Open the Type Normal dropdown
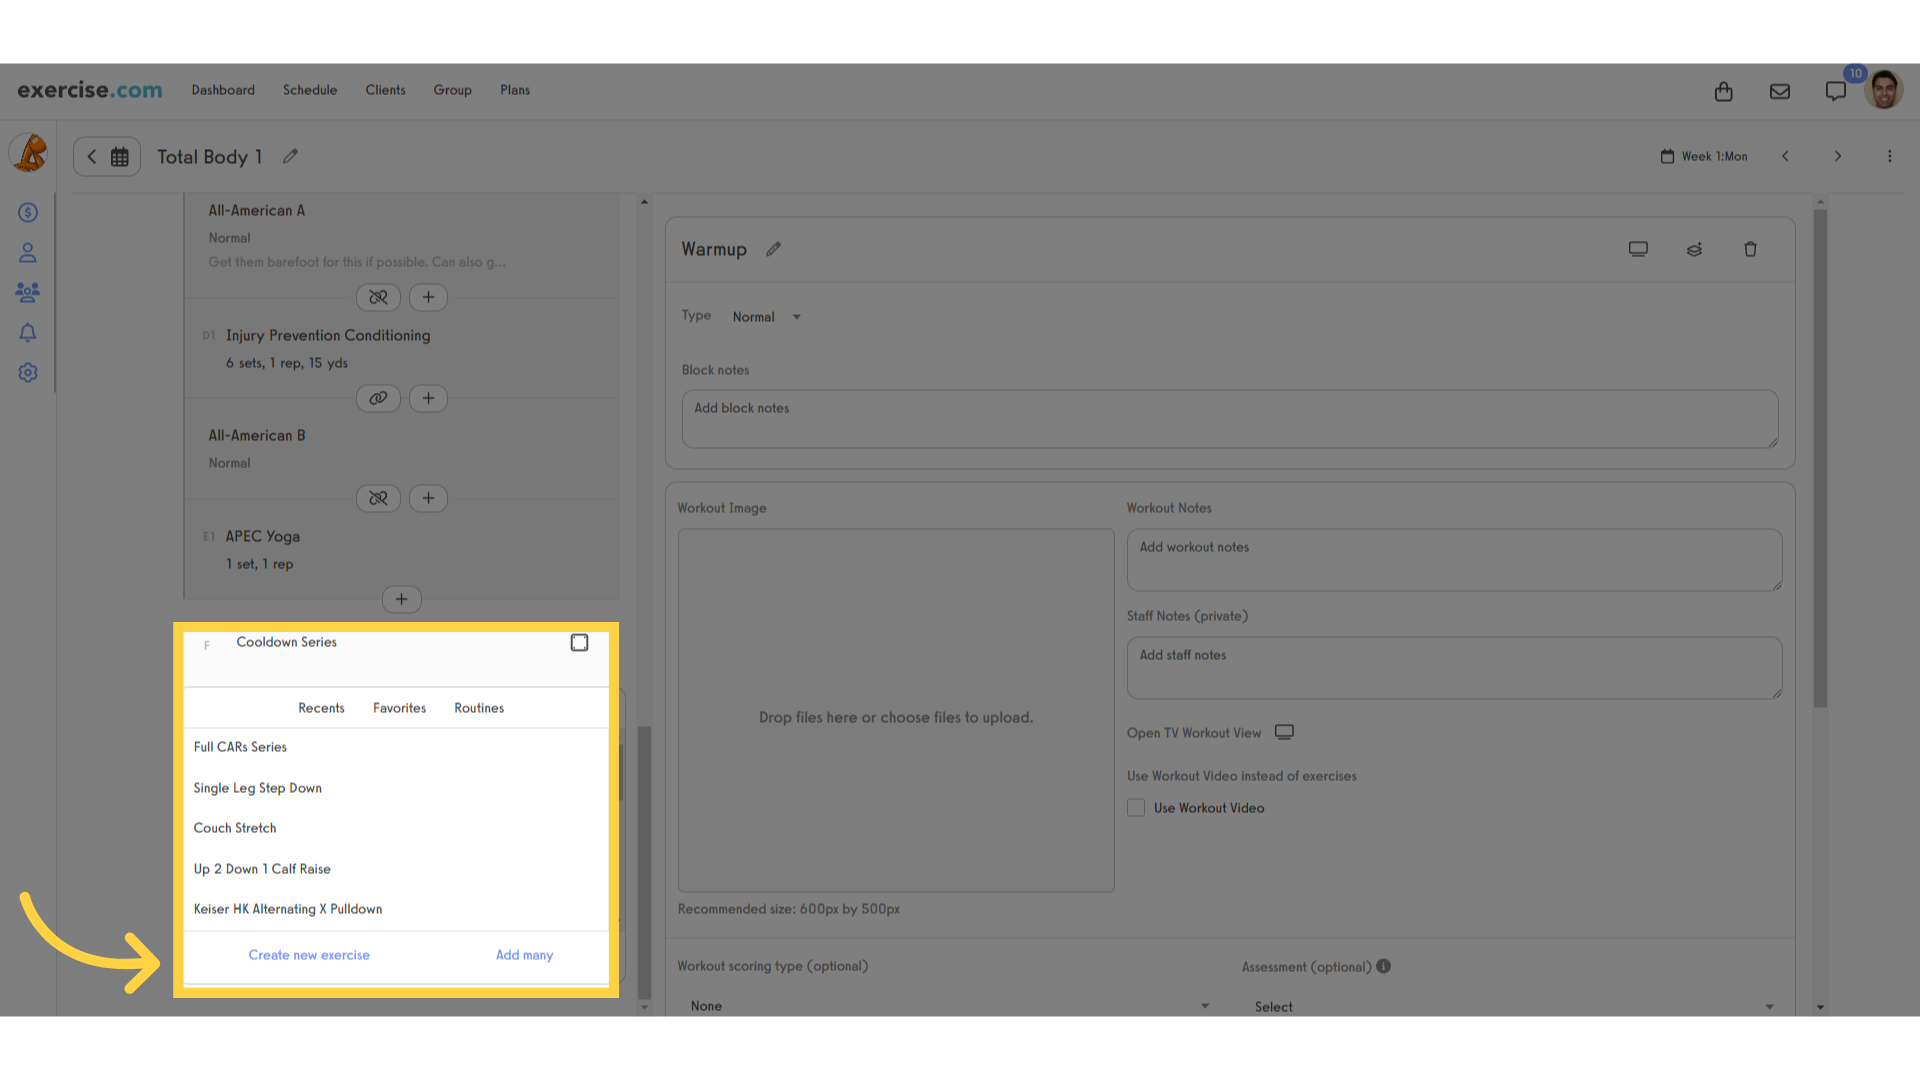The image size is (1920, 1080). tap(766, 317)
